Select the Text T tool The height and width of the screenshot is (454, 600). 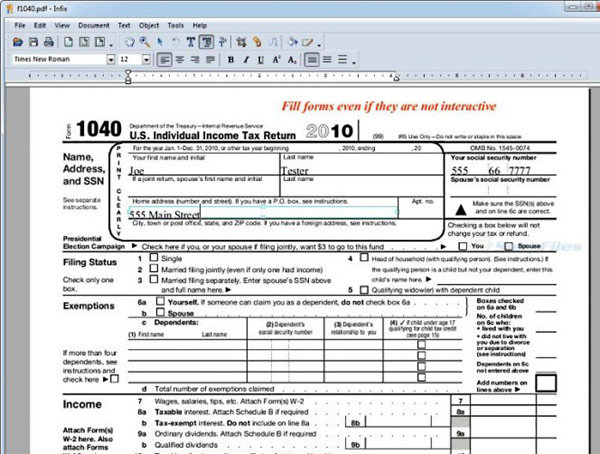191,42
